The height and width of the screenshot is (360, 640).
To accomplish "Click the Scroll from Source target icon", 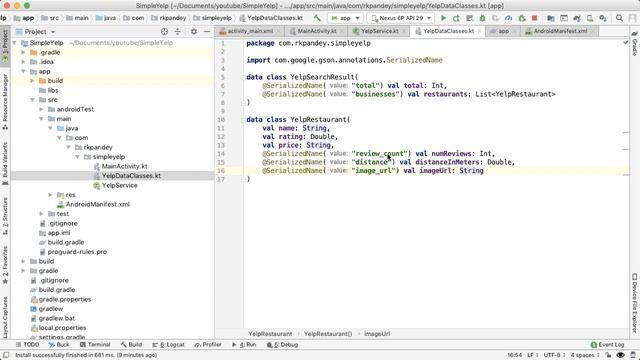I will tap(164, 31).
